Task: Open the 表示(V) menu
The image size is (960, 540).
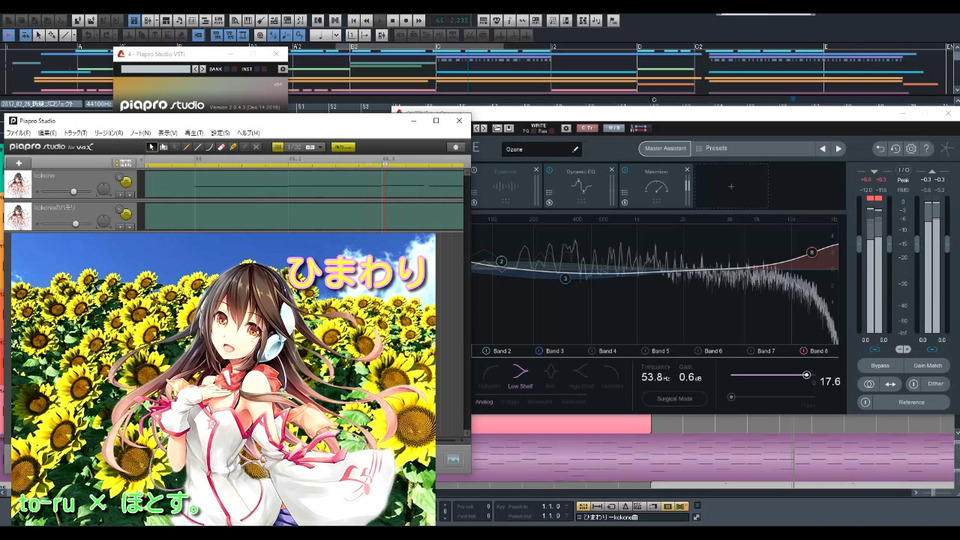Action: [167, 133]
